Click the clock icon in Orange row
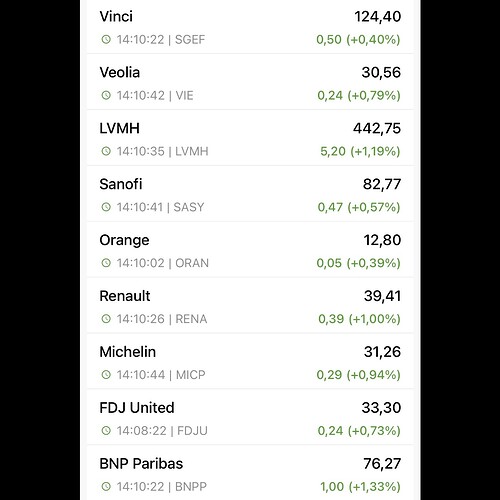Viewport: 500px width, 500px height. click(106, 263)
